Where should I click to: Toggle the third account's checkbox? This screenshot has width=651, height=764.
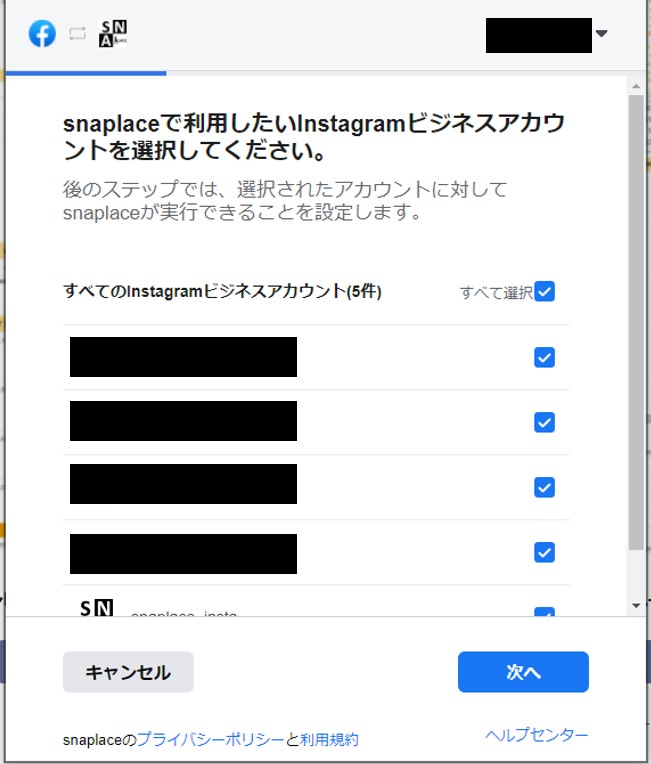544,487
